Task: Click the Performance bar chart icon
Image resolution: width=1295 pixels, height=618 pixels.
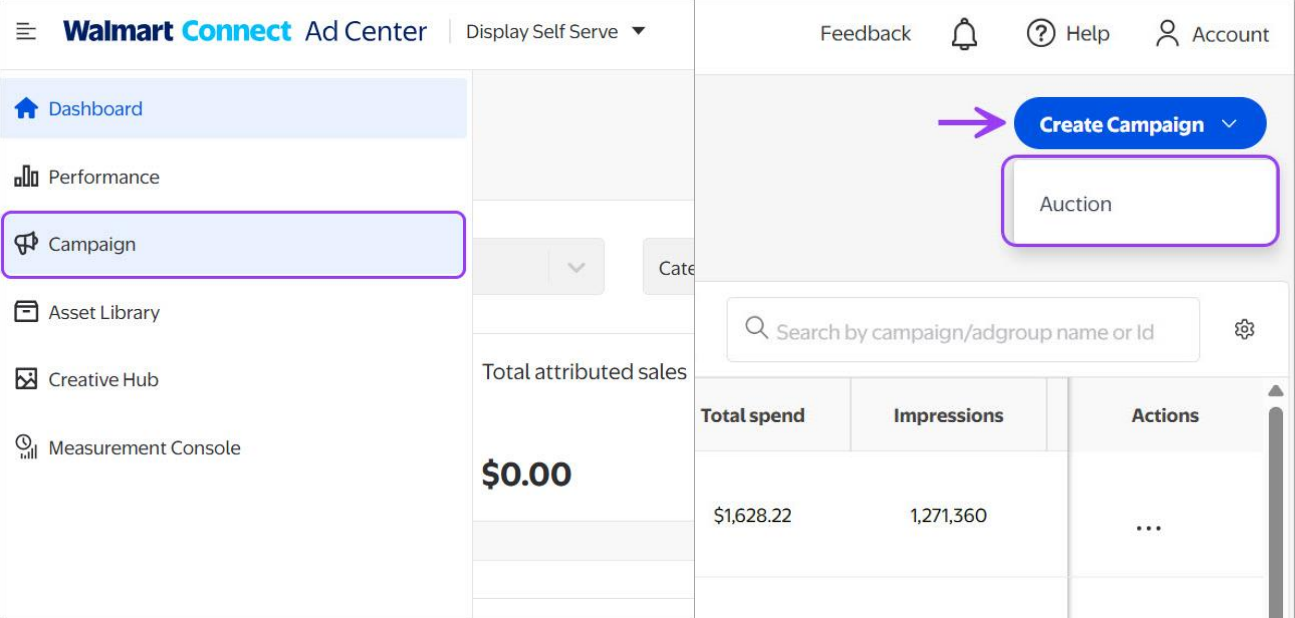Action: [26, 177]
